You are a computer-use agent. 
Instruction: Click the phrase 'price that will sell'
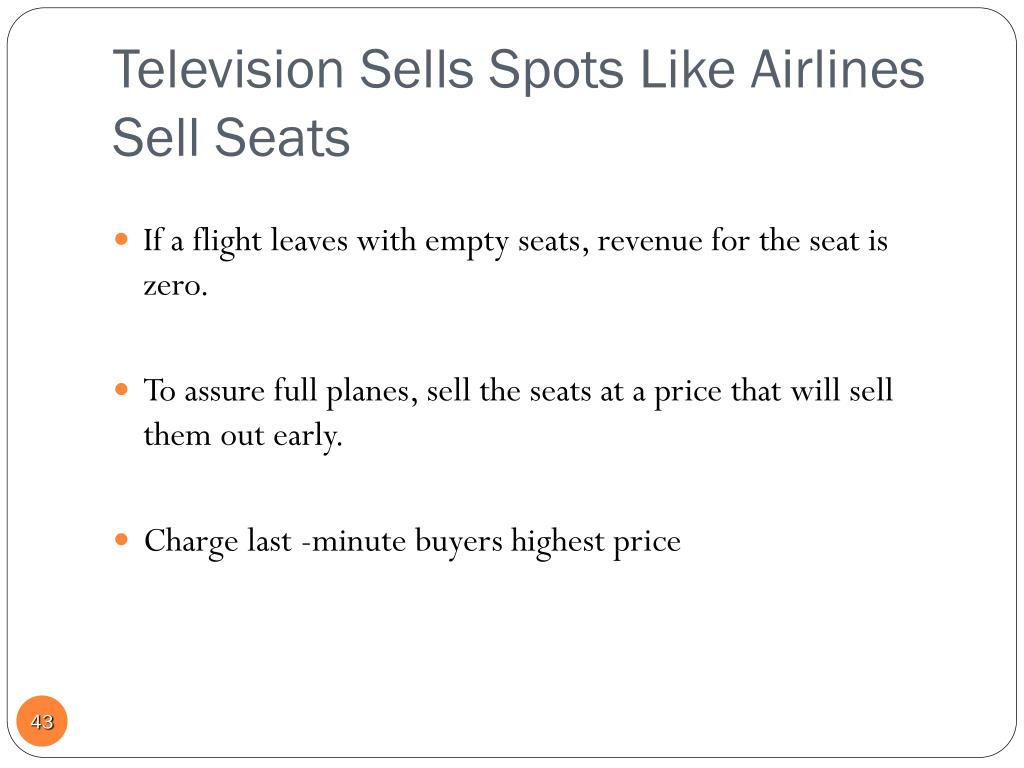(773, 392)
